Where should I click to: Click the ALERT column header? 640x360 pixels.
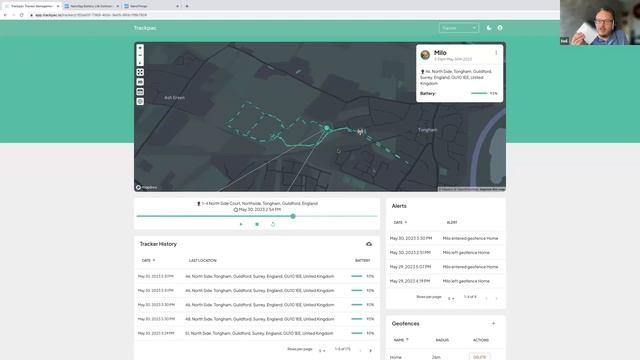point(452,222)
